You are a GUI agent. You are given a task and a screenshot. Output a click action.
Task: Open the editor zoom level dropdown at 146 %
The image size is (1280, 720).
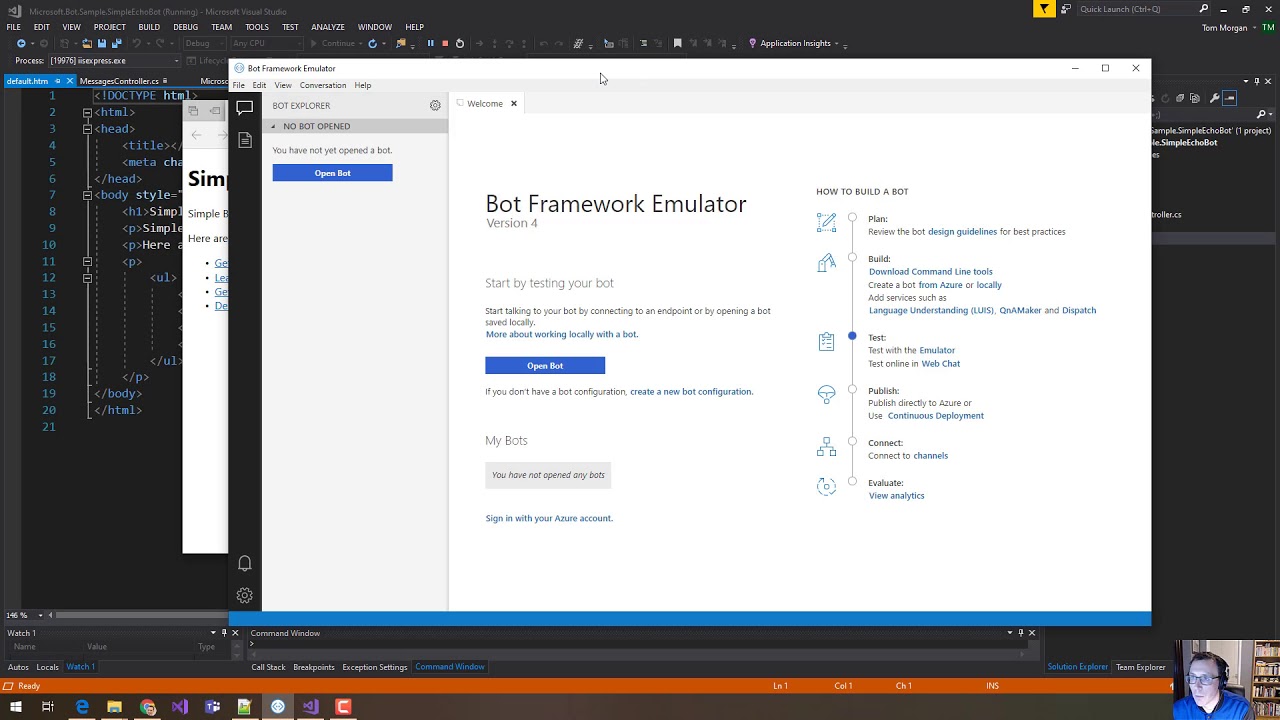tap(41, 615)
